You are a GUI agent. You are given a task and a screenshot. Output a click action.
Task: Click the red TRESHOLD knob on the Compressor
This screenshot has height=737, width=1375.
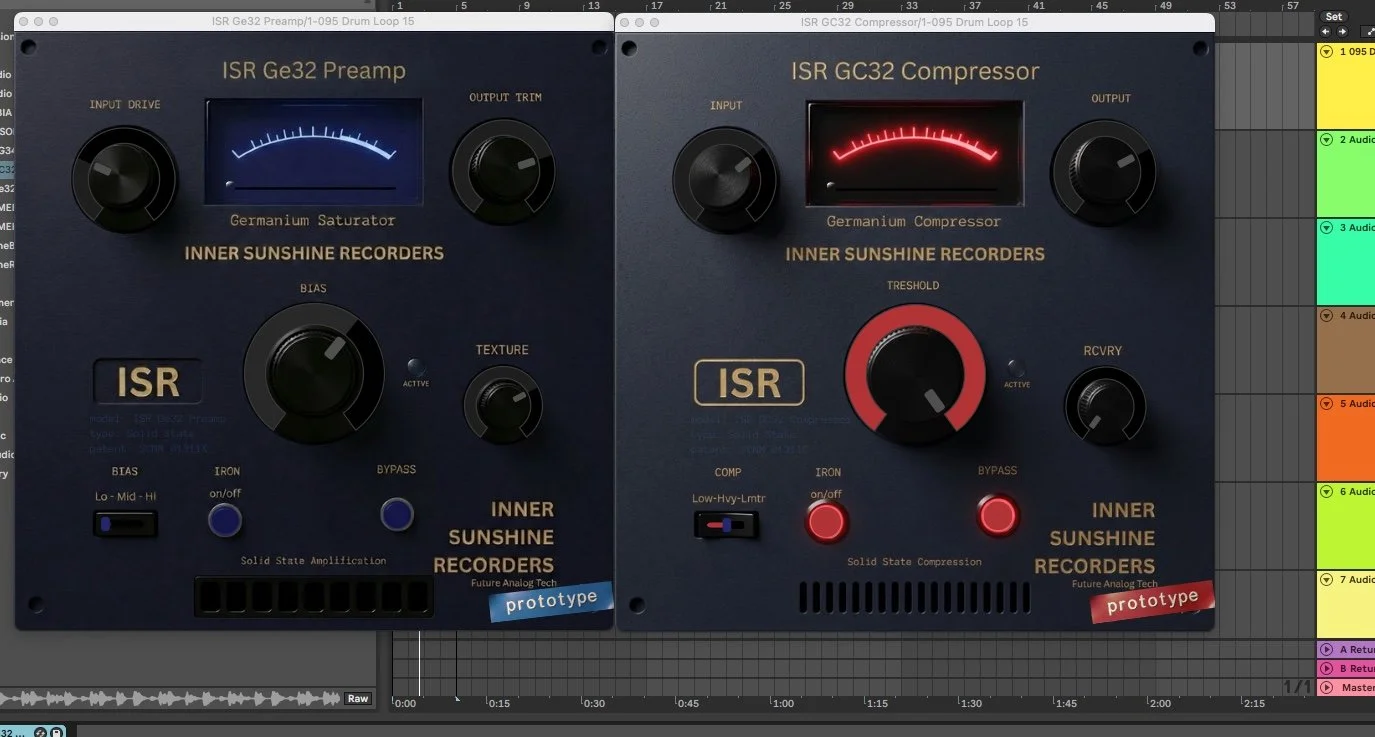(x=915, y=374)
